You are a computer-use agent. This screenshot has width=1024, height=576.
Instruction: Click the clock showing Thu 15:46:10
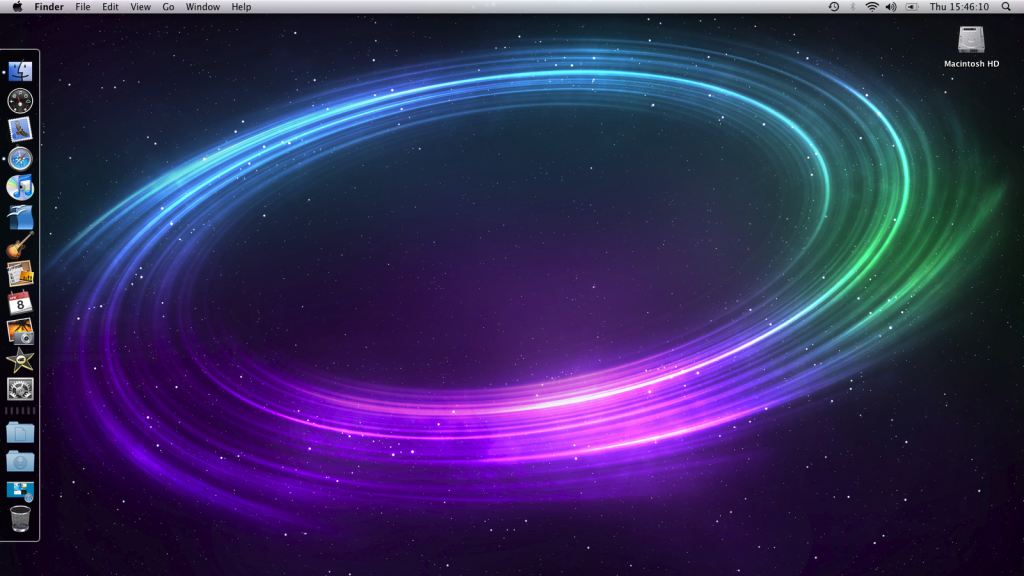point(959,7)
